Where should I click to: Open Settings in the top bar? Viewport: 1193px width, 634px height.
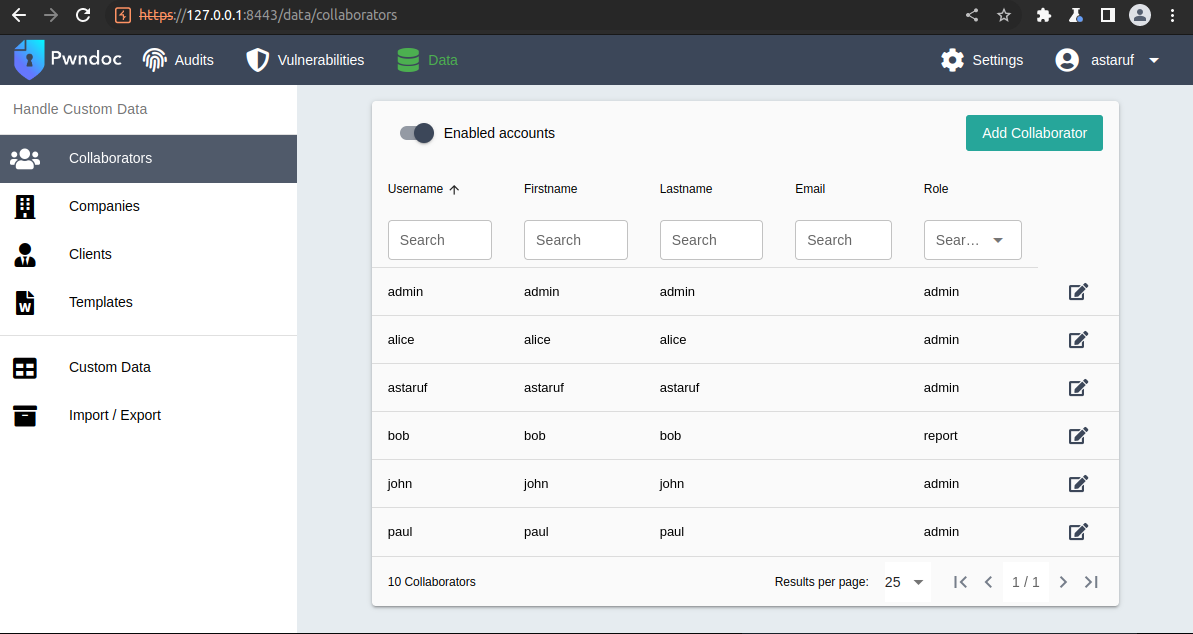click(x=982, y=60)
